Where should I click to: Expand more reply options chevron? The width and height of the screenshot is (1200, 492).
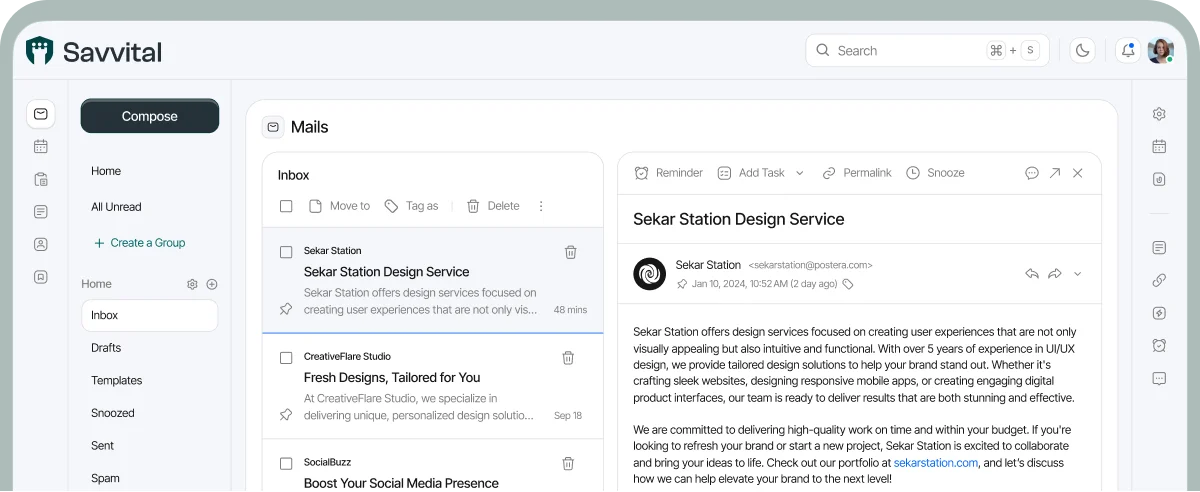(1077, 274)
